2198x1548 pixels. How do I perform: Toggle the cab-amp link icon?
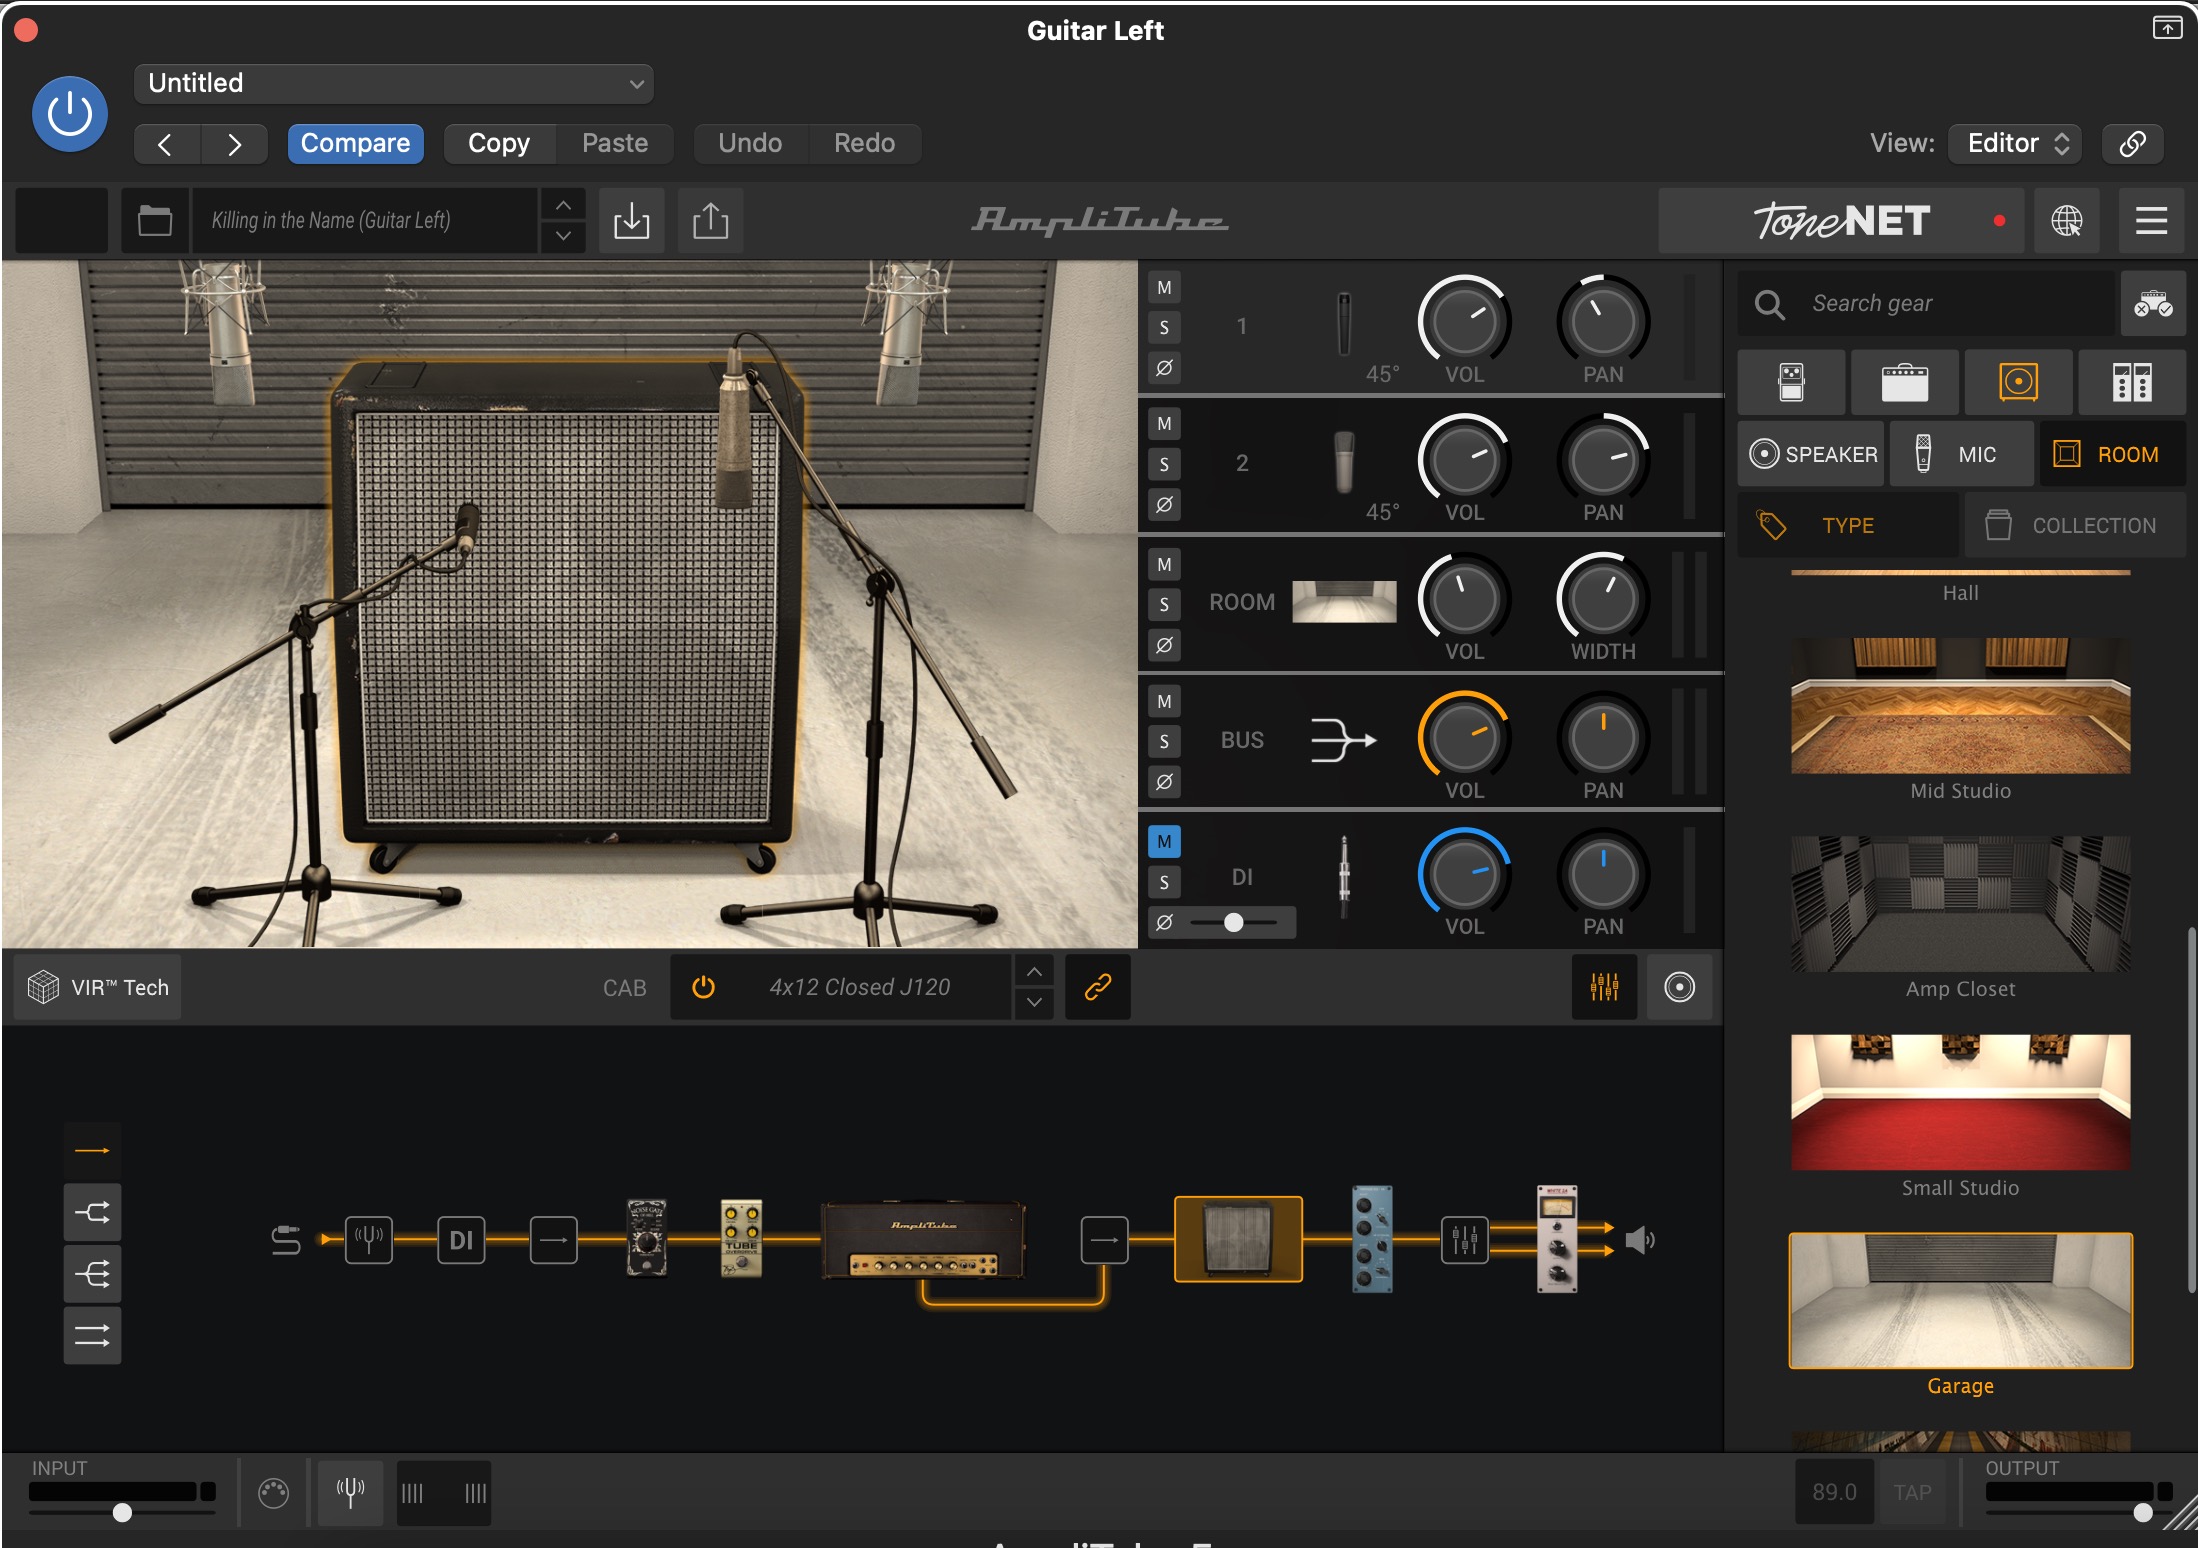point(1098,987)
